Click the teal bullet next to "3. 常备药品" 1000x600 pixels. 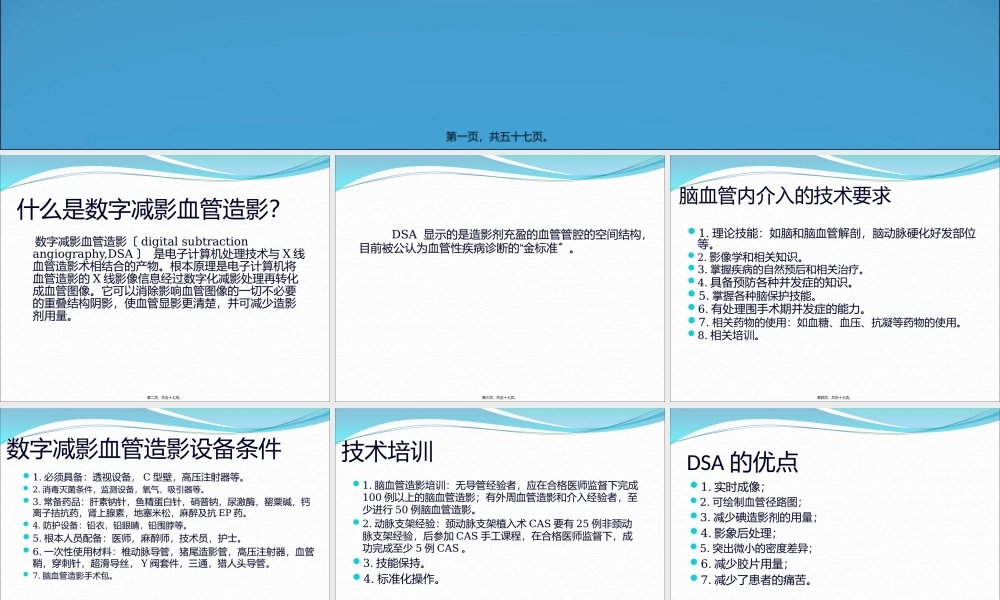[26, 503]
